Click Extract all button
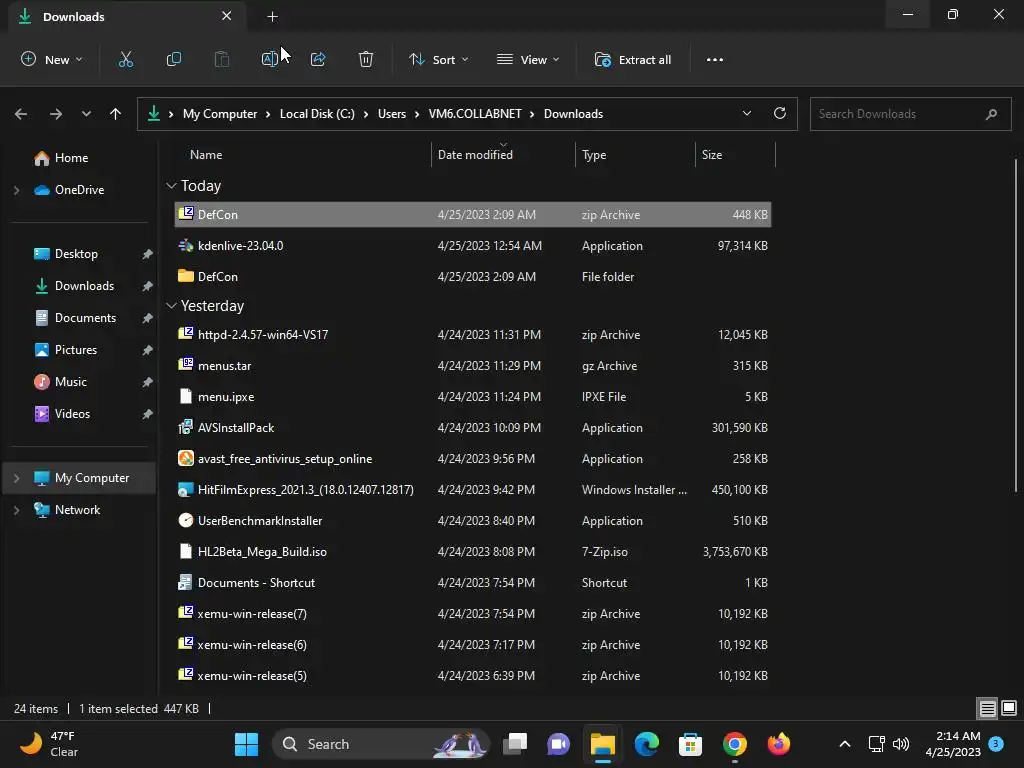Viewport: 1024px width, 768px height. [633, 59]
